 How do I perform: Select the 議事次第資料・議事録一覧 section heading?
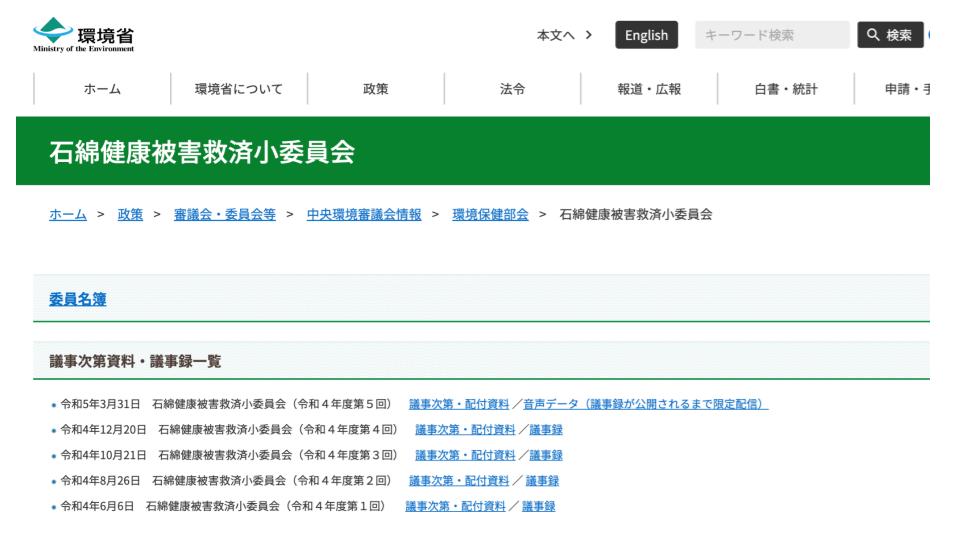(x=135, y=361)
